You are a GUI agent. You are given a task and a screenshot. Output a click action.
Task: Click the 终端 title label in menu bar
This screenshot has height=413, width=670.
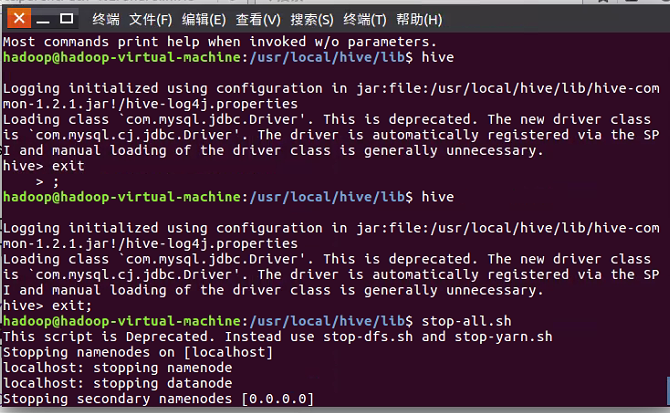tap(106, 20)
